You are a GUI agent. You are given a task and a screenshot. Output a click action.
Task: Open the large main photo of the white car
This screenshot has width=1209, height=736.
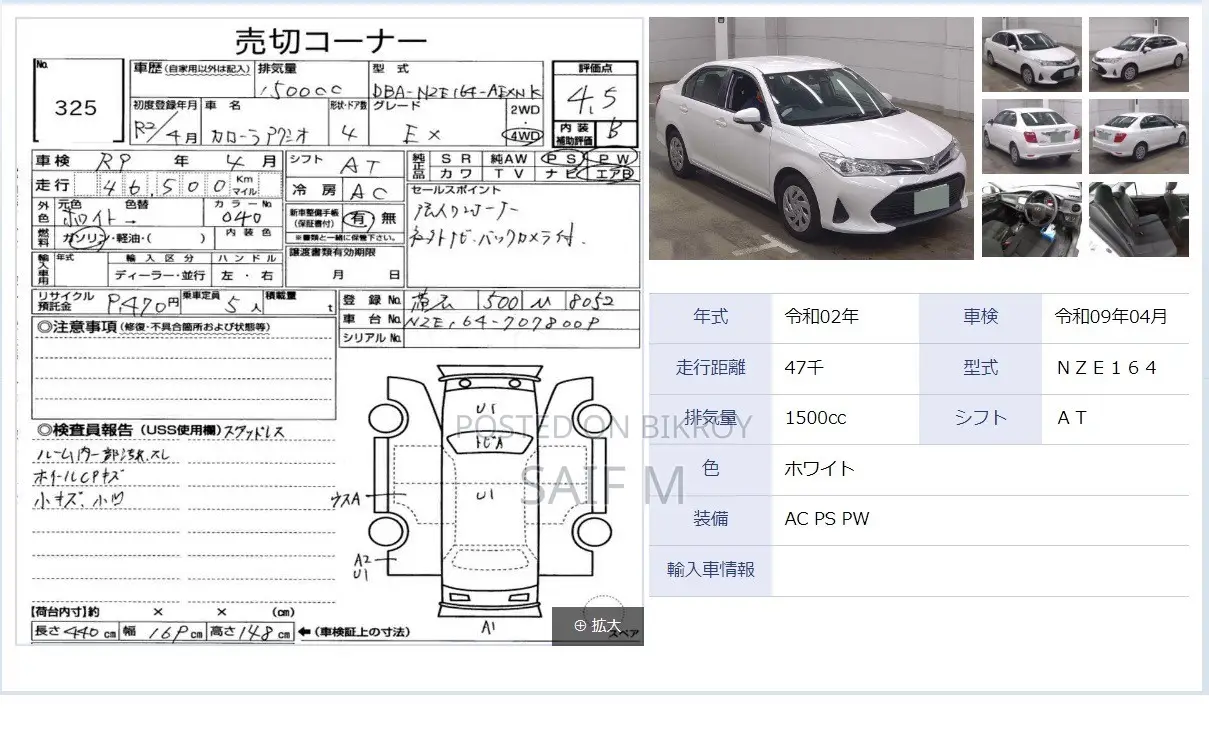click(x=811, y=138)
